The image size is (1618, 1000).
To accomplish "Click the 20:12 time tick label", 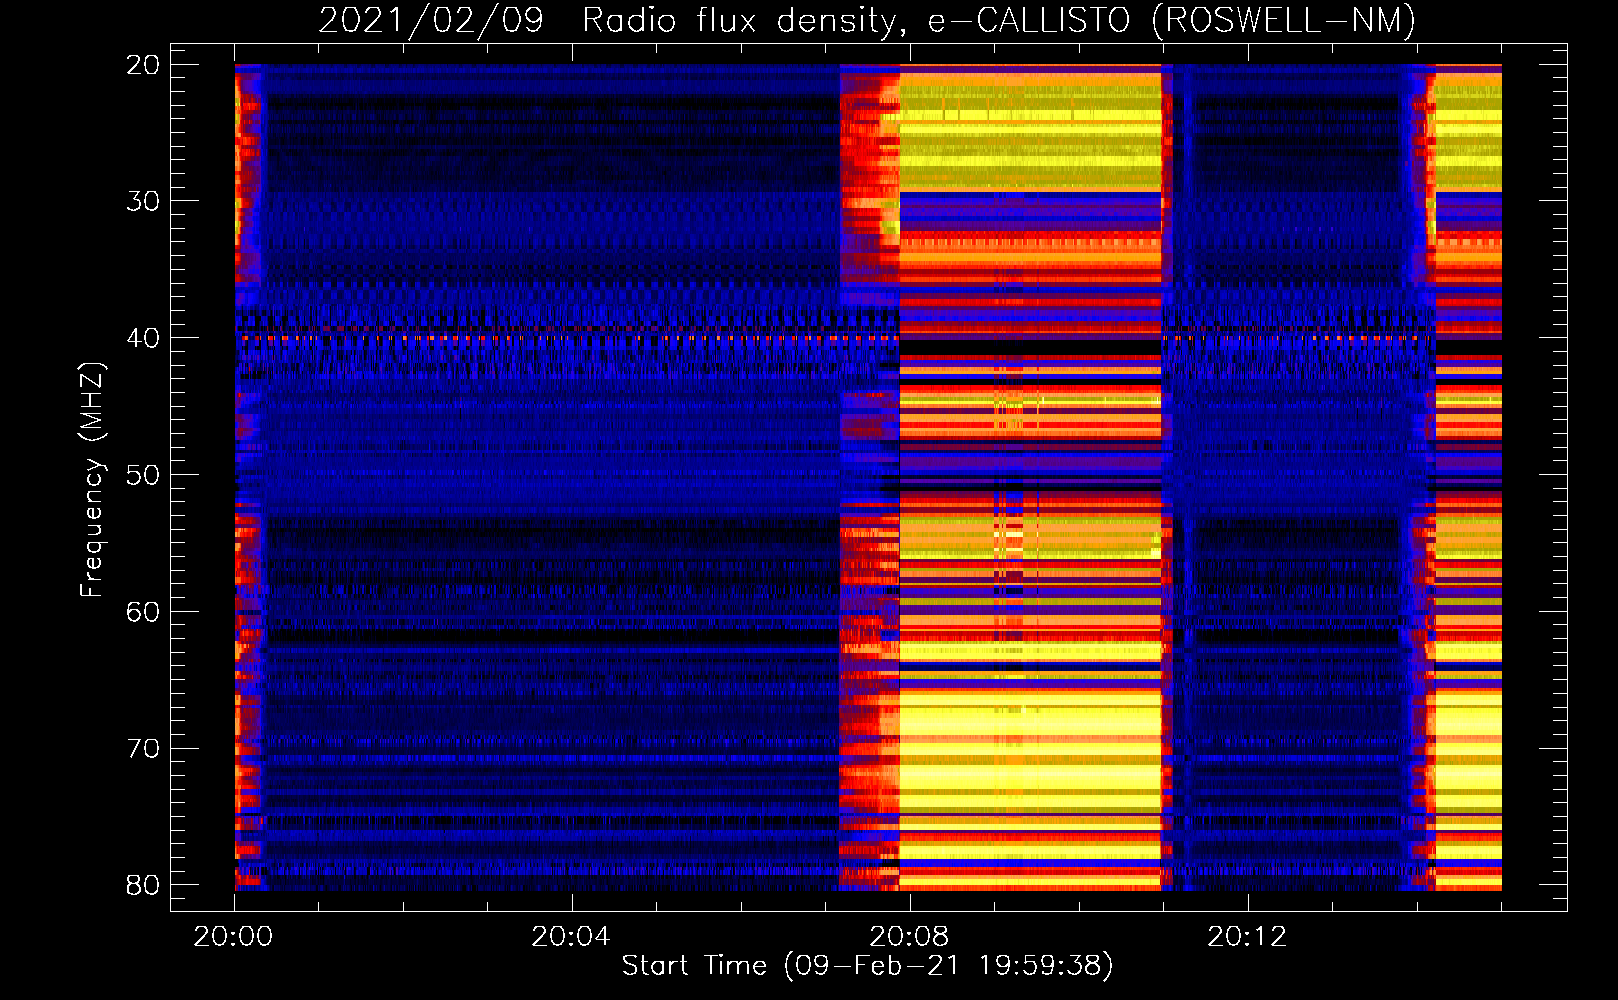I will pyautogui.click(x=1246, y=937).
